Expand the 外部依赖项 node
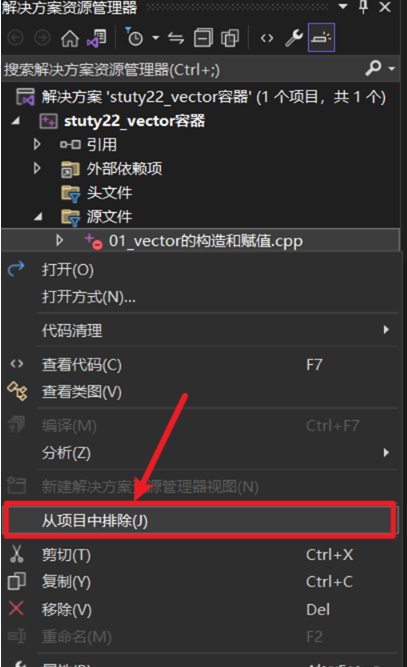This screenshot has height=667, width=407. (37, 168)
